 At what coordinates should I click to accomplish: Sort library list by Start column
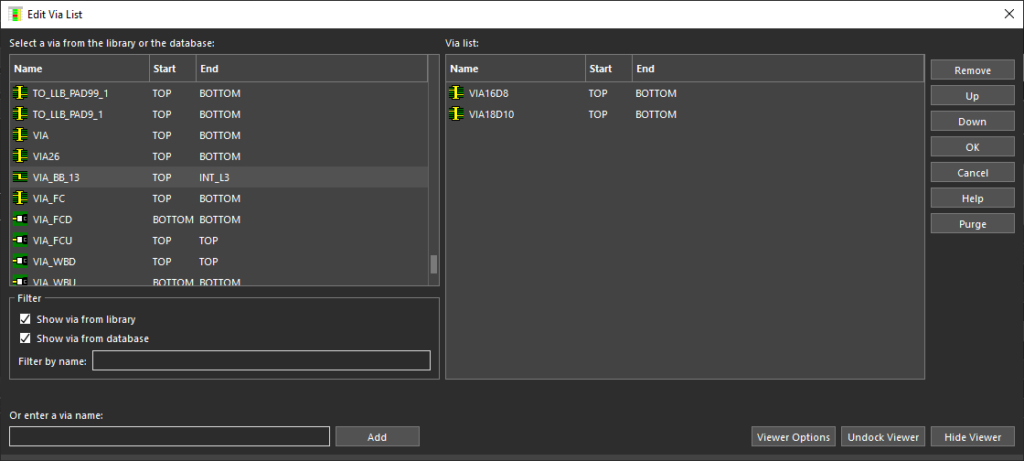click(170, 69)
